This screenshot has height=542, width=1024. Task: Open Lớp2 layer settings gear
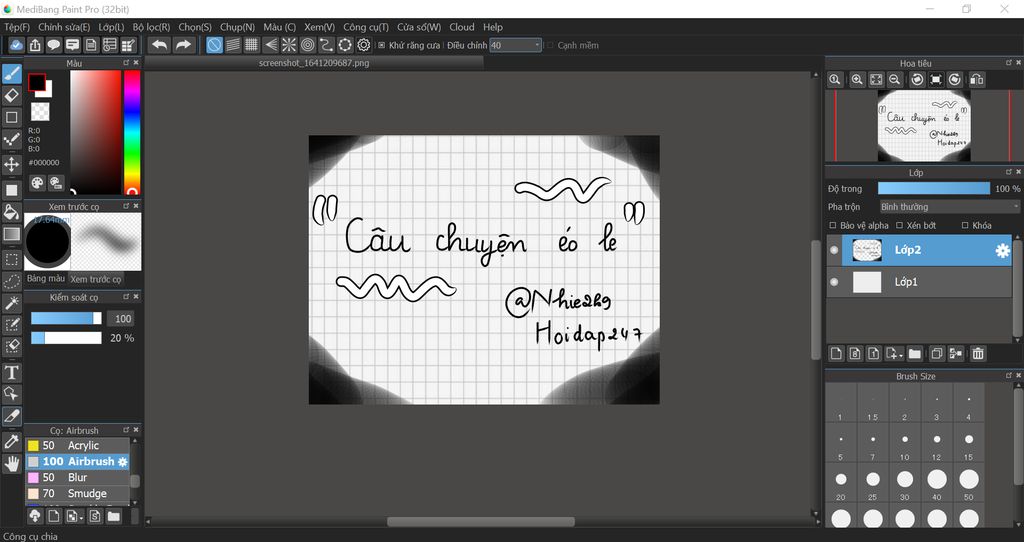pyautogui.click(x=1002, y=250)
